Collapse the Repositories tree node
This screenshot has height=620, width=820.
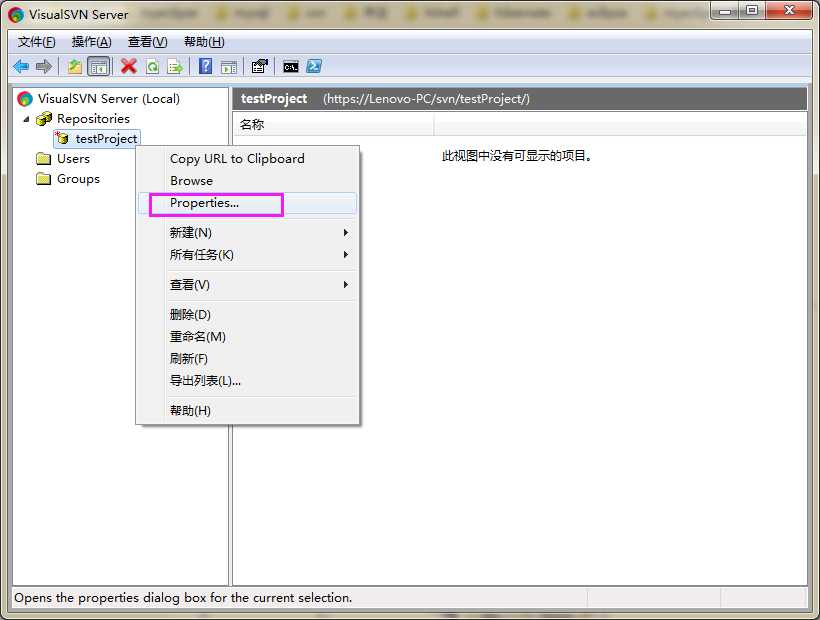26,119
